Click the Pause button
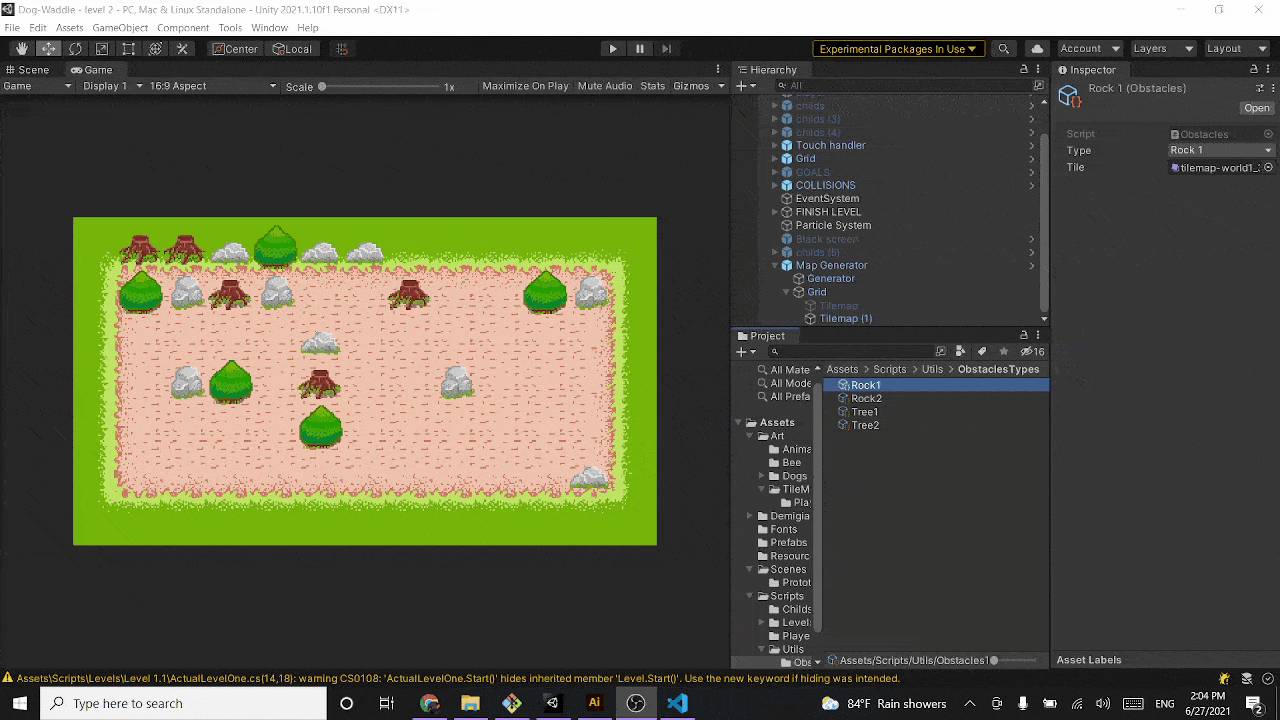Image resolution: width=1280 pixels, height=720 pixels. [640, 49]
